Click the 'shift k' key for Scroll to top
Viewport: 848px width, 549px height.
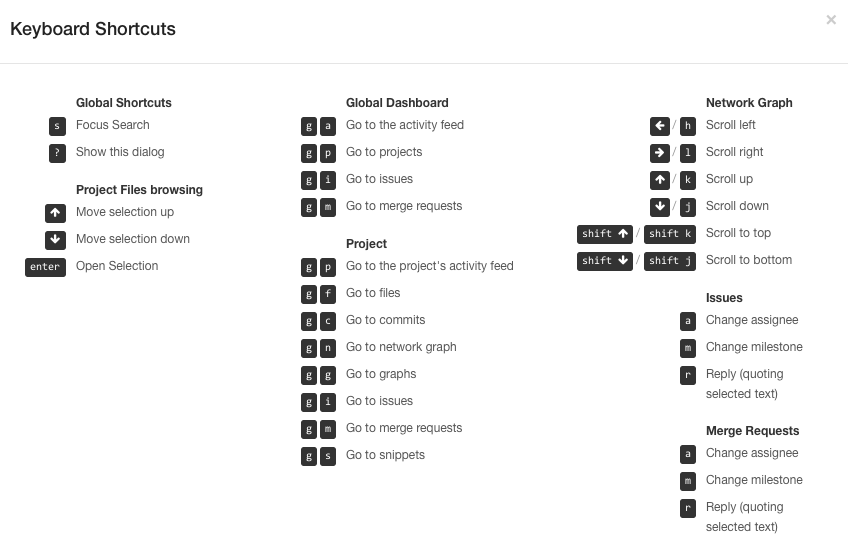[x=670, y=234]
